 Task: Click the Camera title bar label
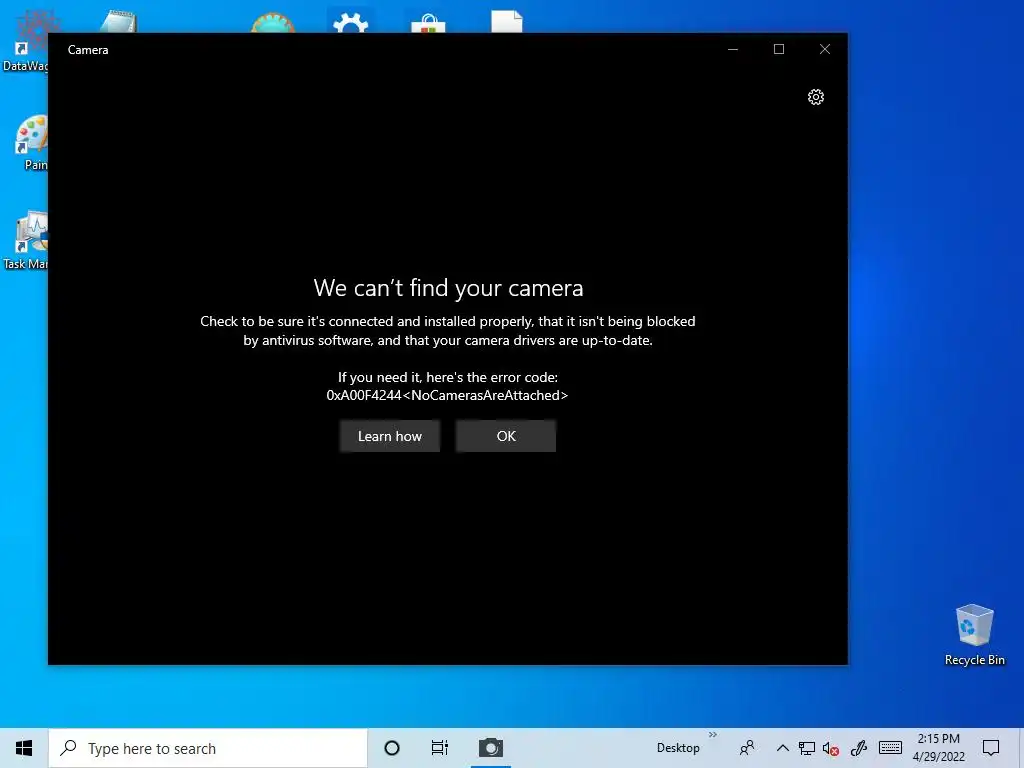point(88,50)
